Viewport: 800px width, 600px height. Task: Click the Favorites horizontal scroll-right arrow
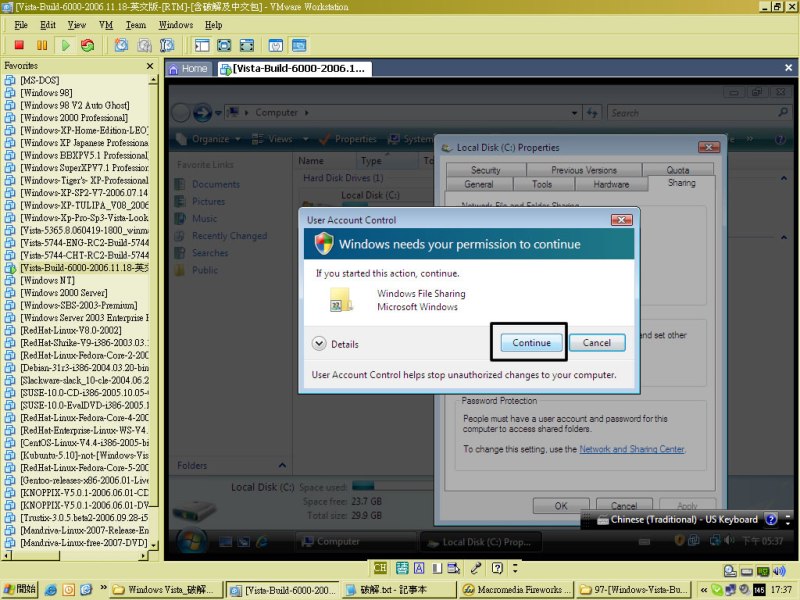click(144, 556)
